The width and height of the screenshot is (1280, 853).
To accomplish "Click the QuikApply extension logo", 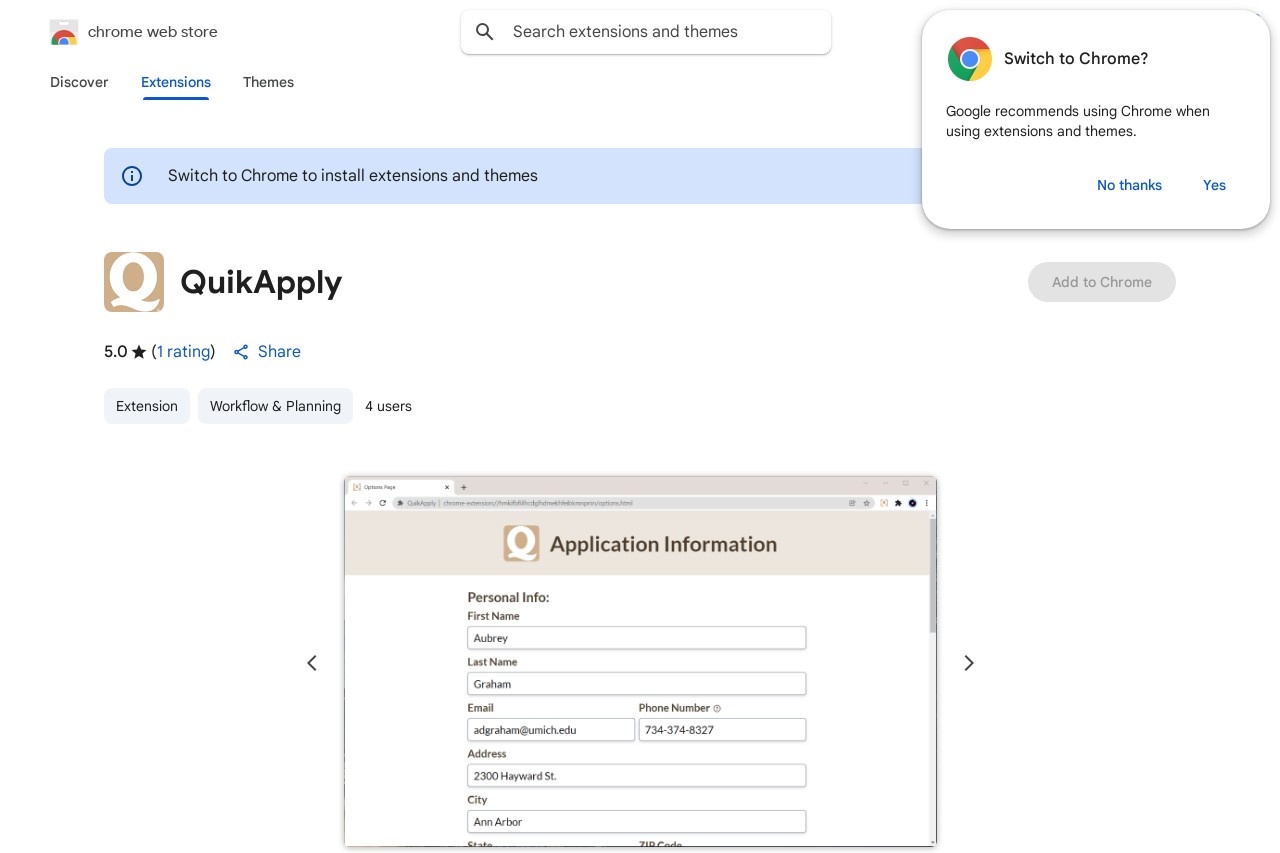I will 134,282.
